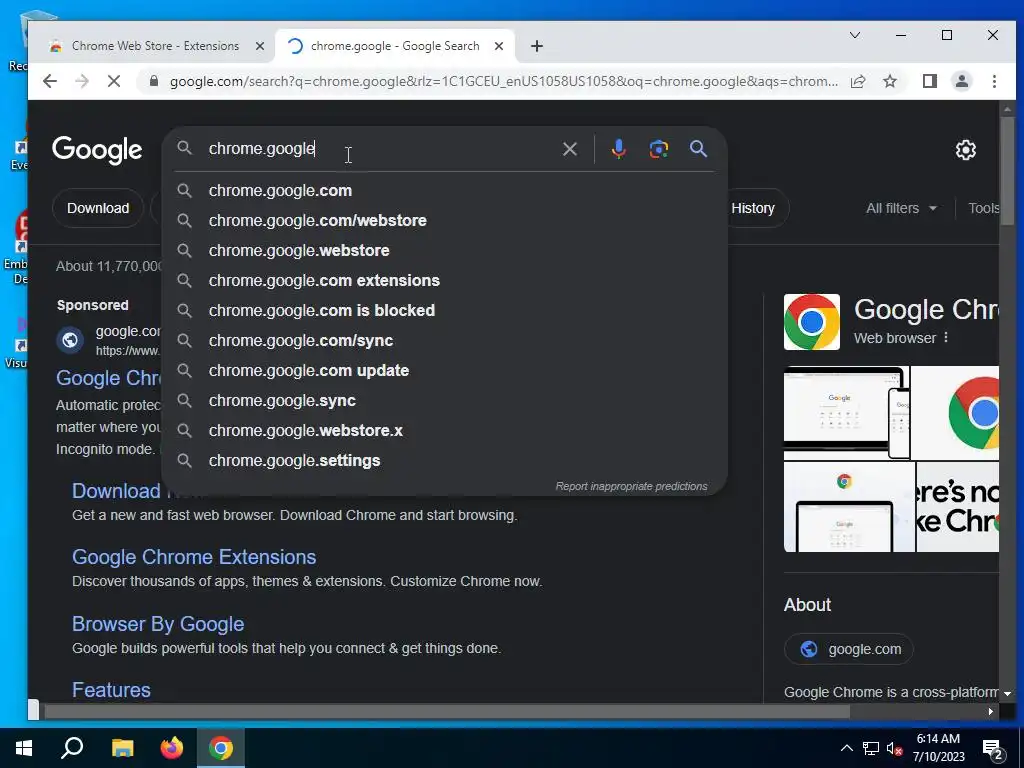The image size is (1024, 768).
Task: Open Chrome side panel icon
Action: pyautogui.click(x=929, y=81)
